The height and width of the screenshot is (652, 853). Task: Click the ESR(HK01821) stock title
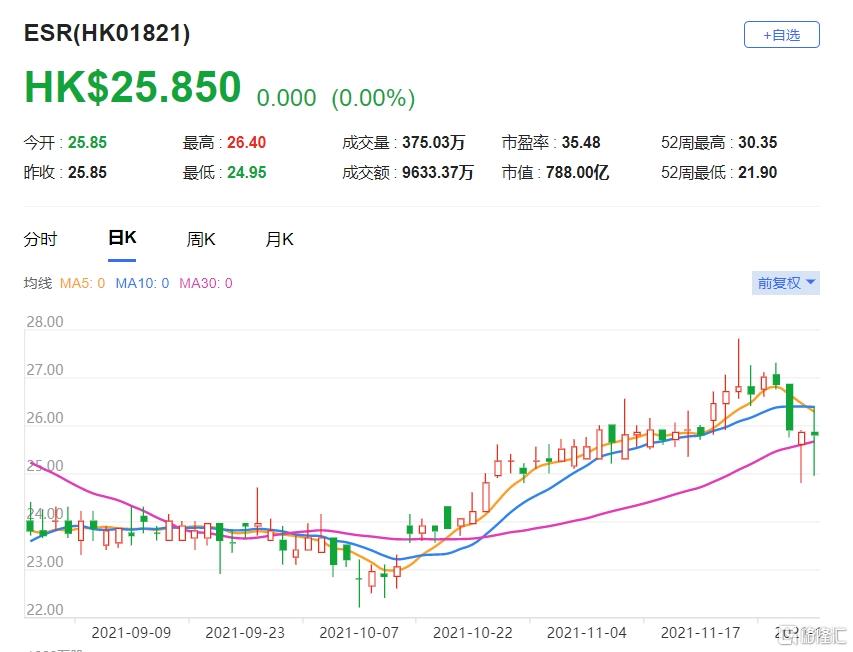pyautogui.click(x=107, y=33)
